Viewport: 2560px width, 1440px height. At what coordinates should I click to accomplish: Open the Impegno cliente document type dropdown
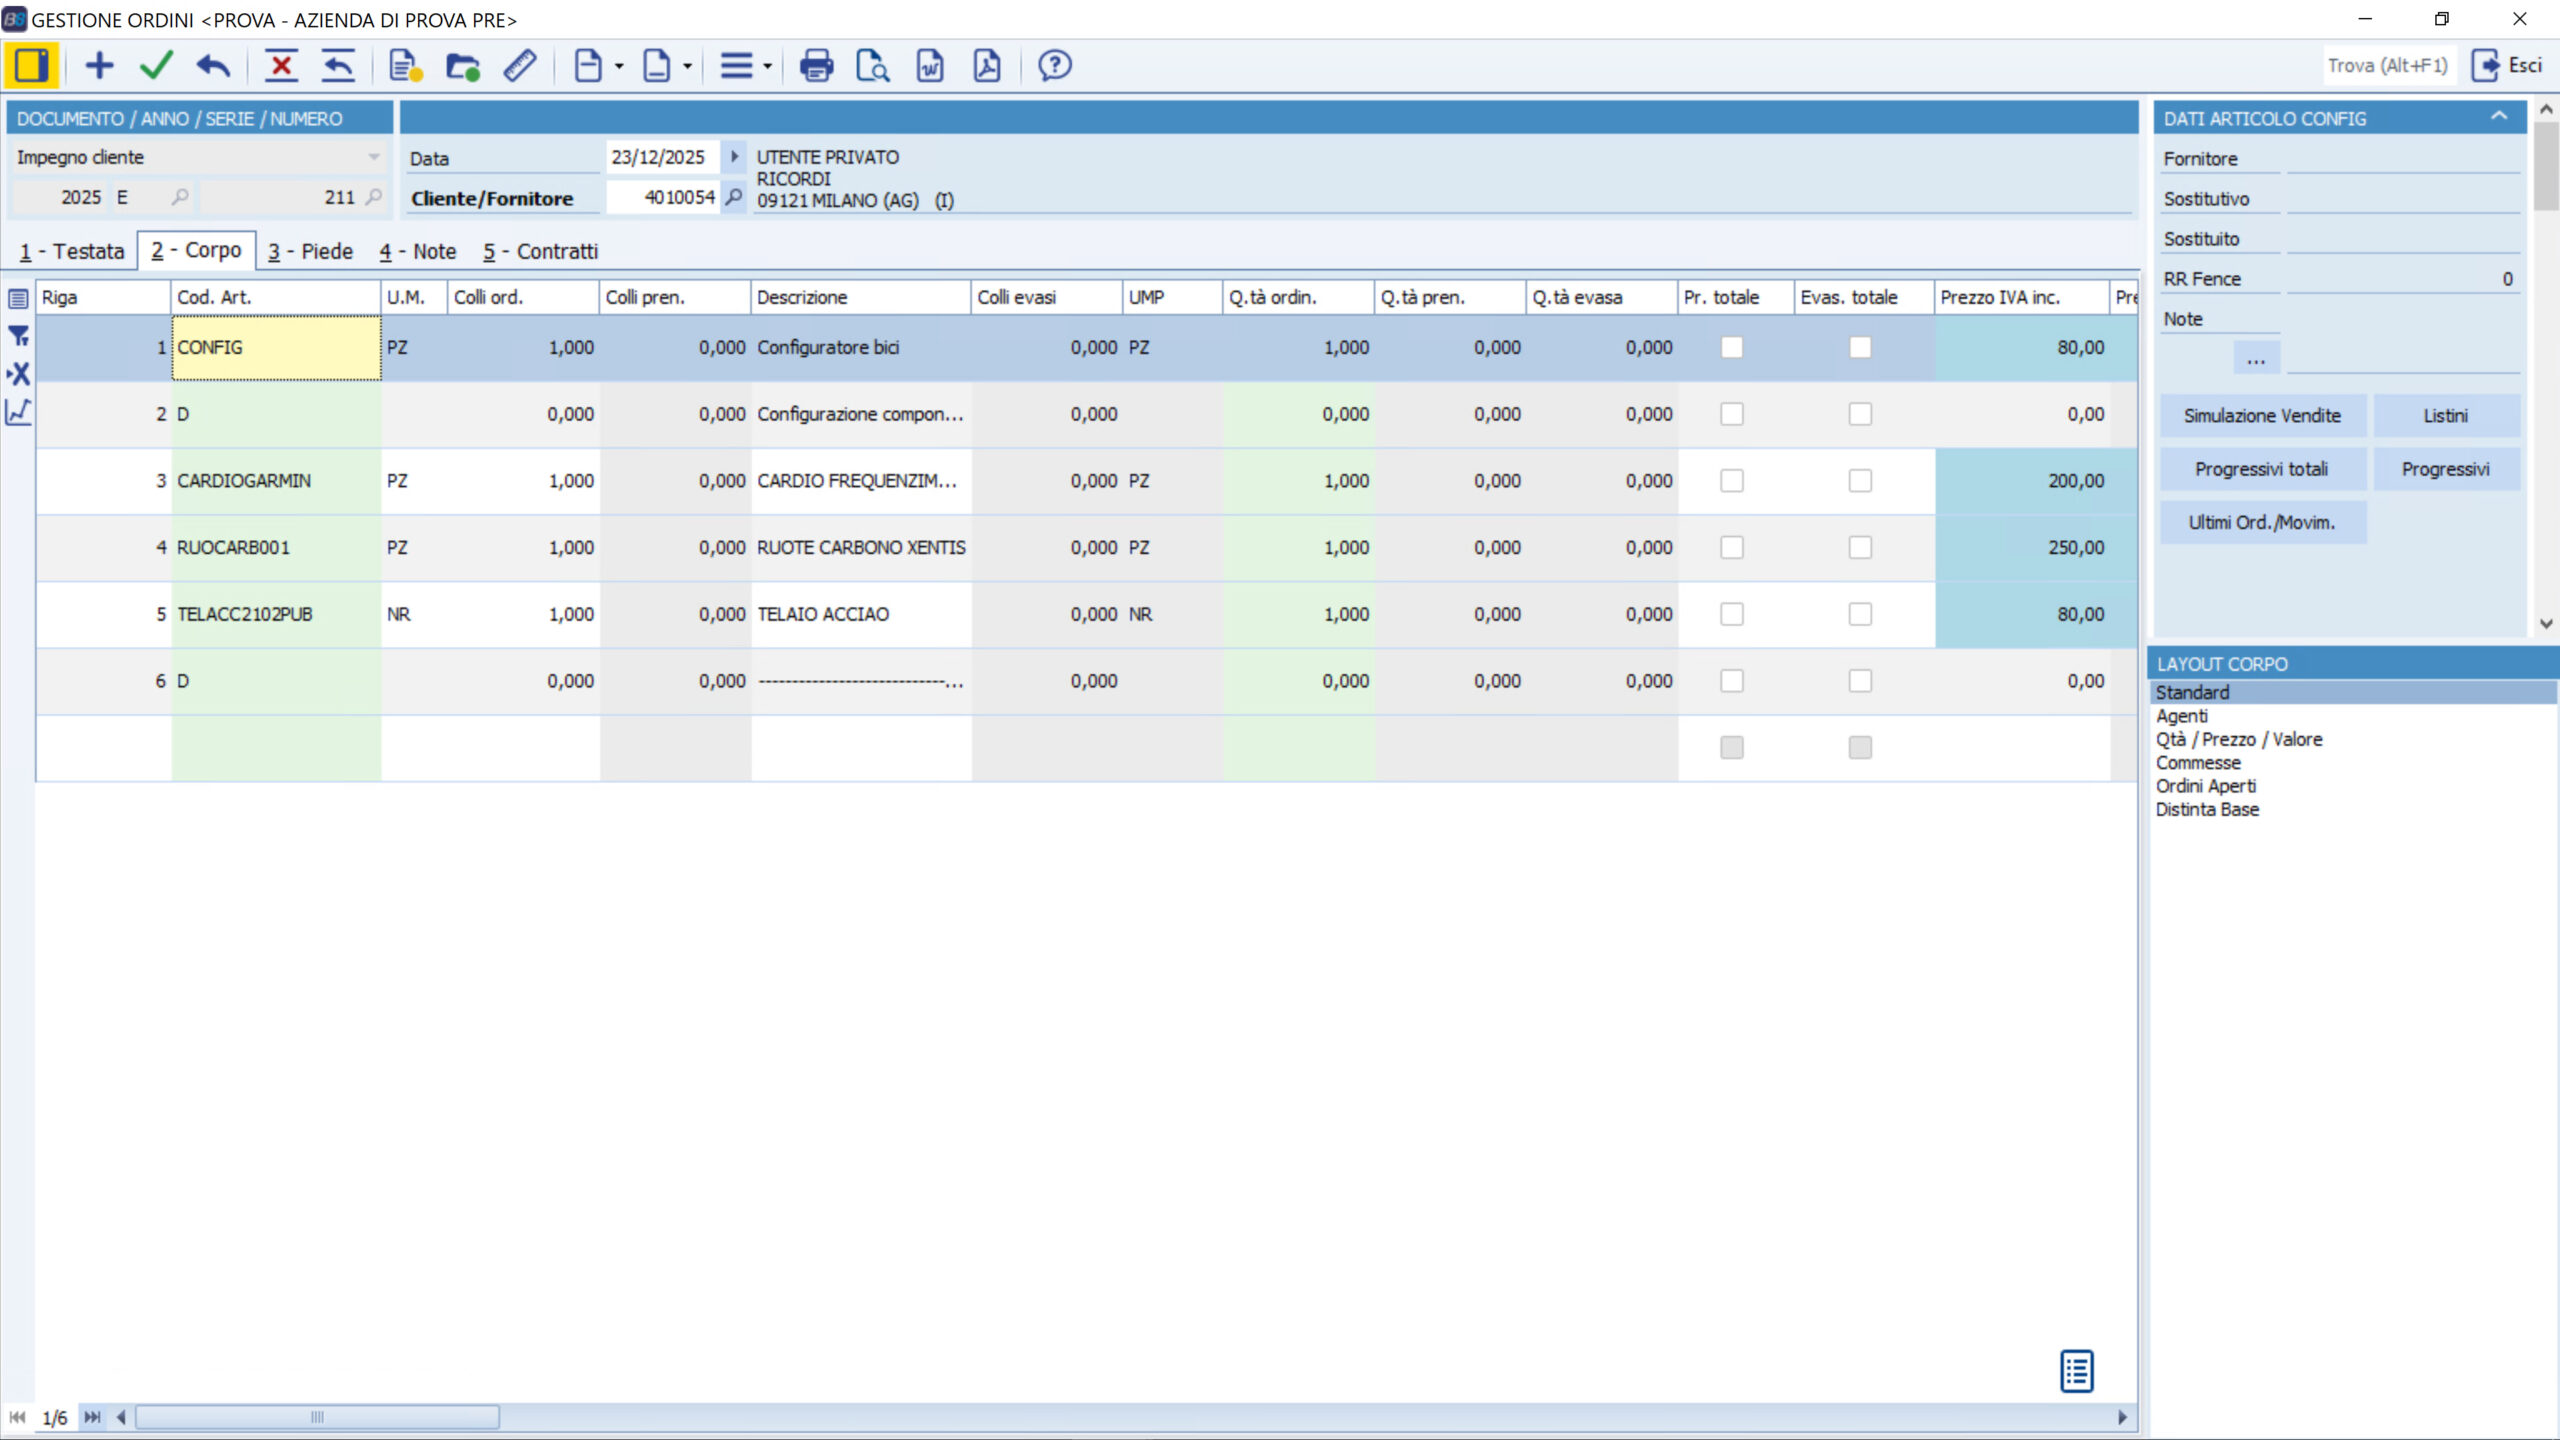pos(373,157)
